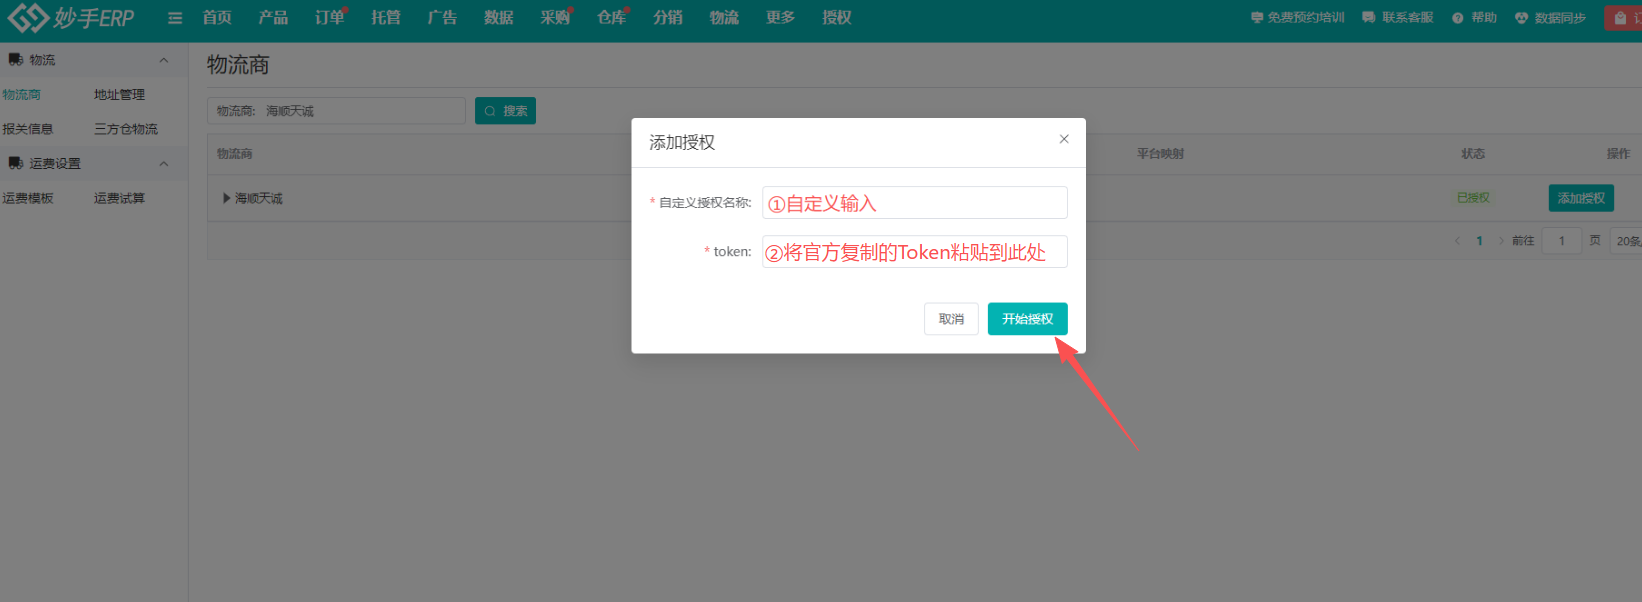1642x602 pixels.
Task: Select 三方仓物流 in the sidebar
Action: tap(126, 129)
